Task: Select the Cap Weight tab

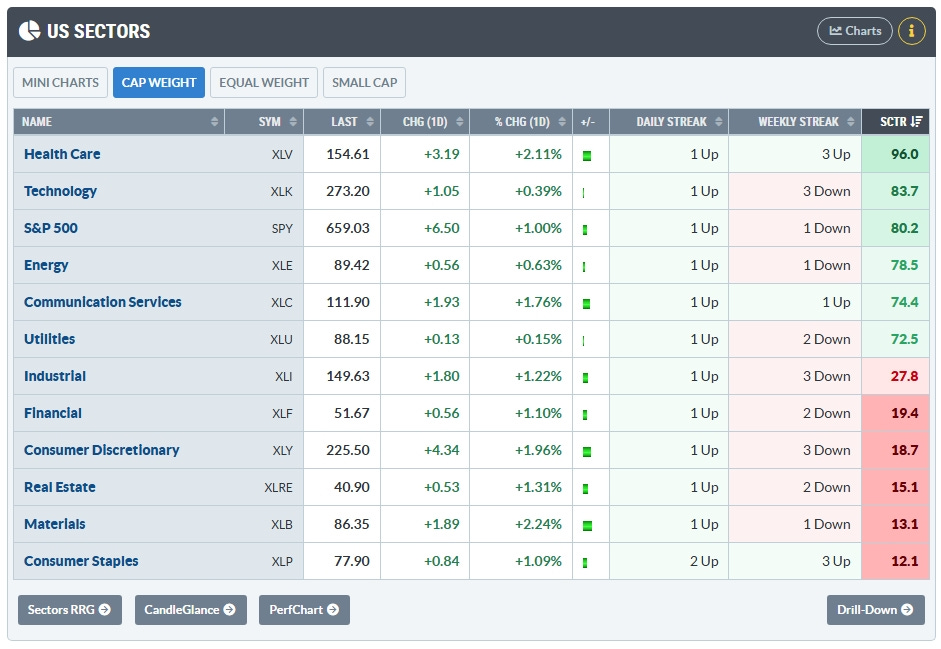Action: point(159,82)
